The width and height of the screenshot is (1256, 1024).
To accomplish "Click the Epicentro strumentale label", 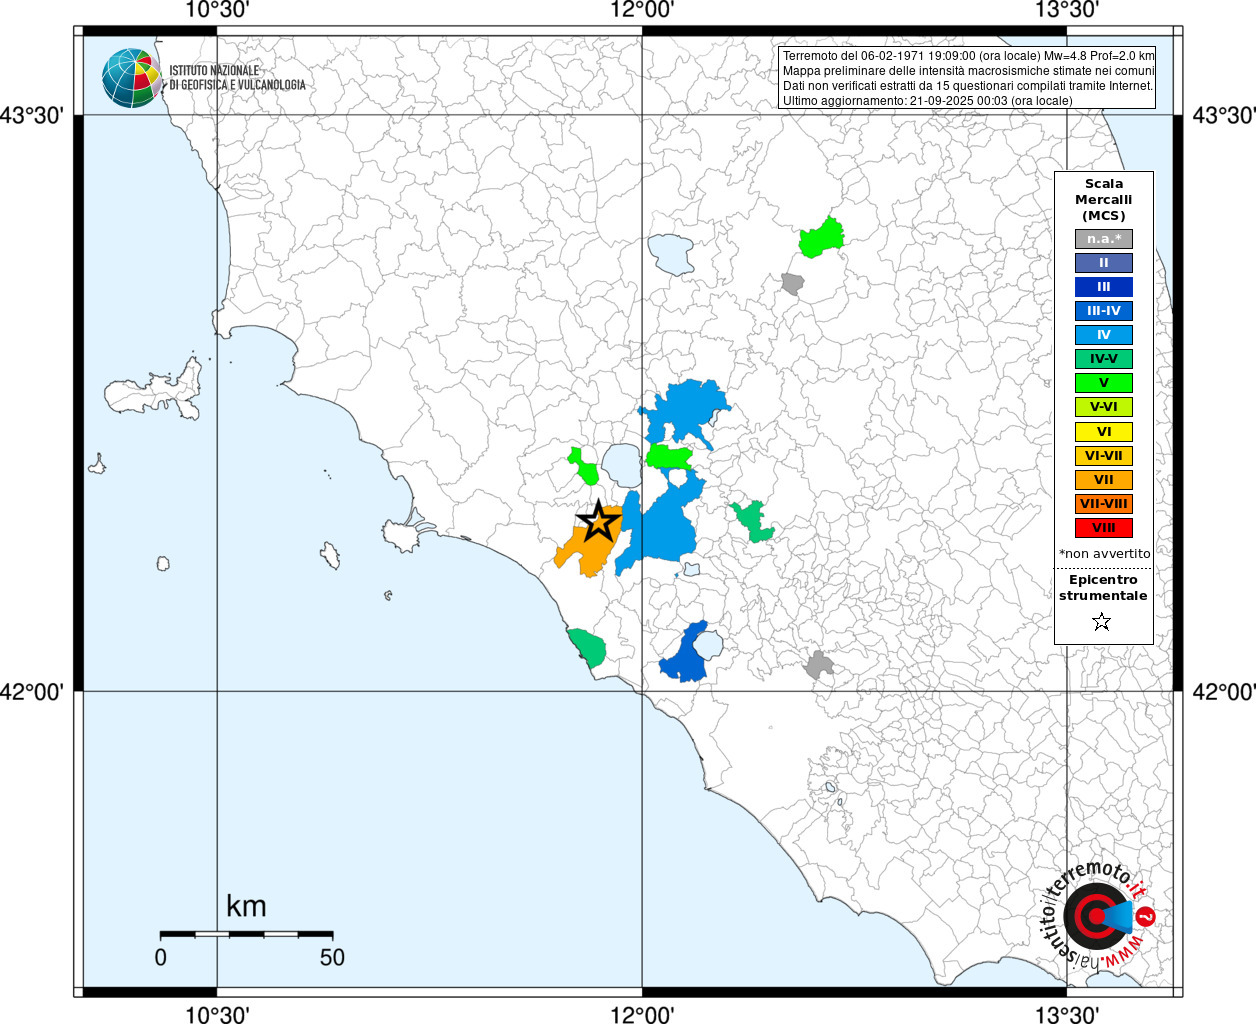I will pyautogui.click(x=1103, y=588).
